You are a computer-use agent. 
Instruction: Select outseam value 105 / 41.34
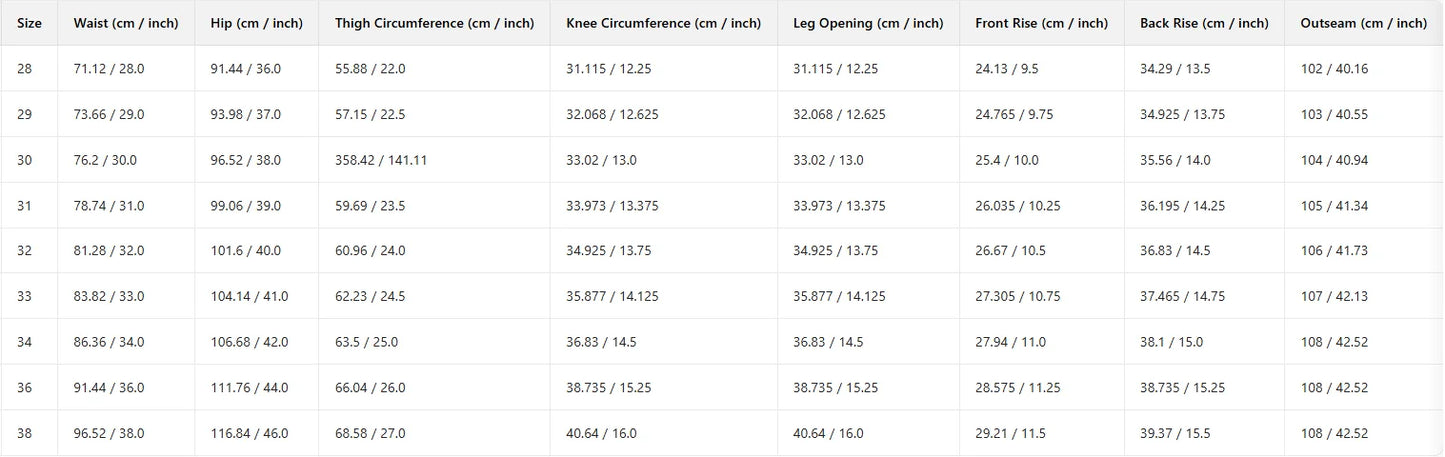pos(1334,206)
